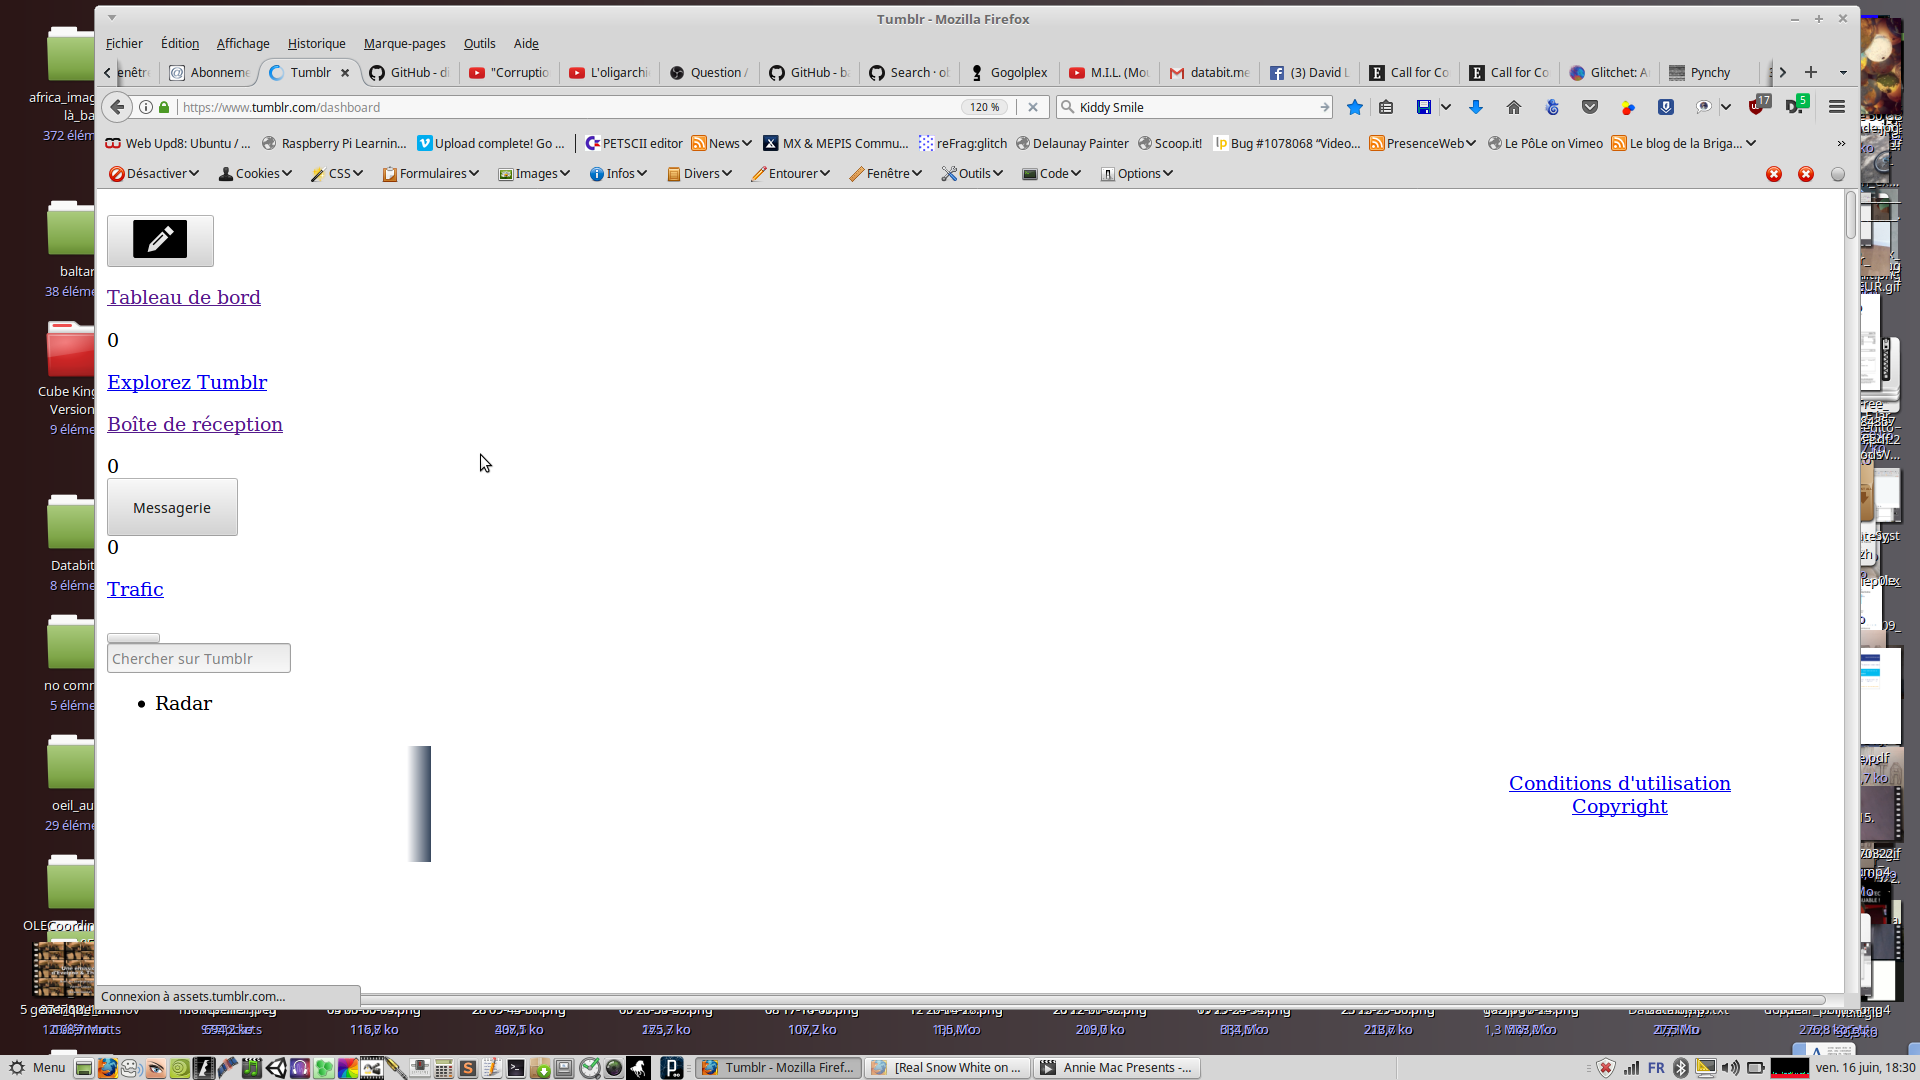
Task: Open the Firefox hamburger menu
Action: 1836,107
